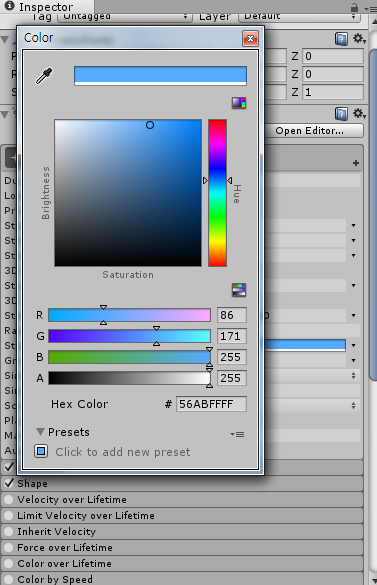Click the R value field showing 86

[x=231, y=315]
